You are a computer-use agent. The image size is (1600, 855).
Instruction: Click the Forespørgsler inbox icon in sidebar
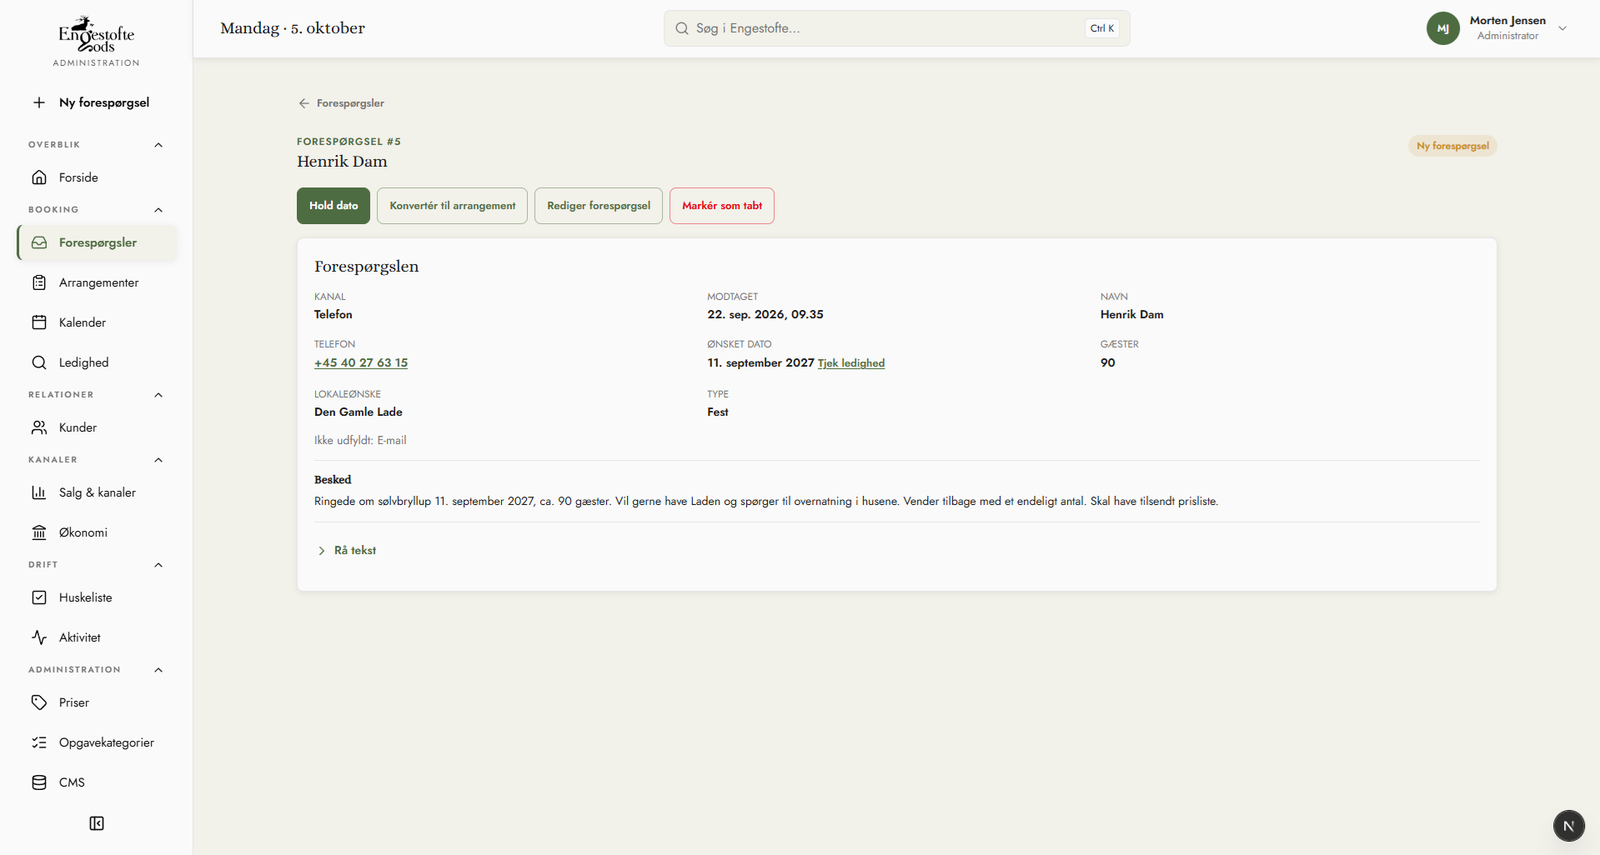39,242
